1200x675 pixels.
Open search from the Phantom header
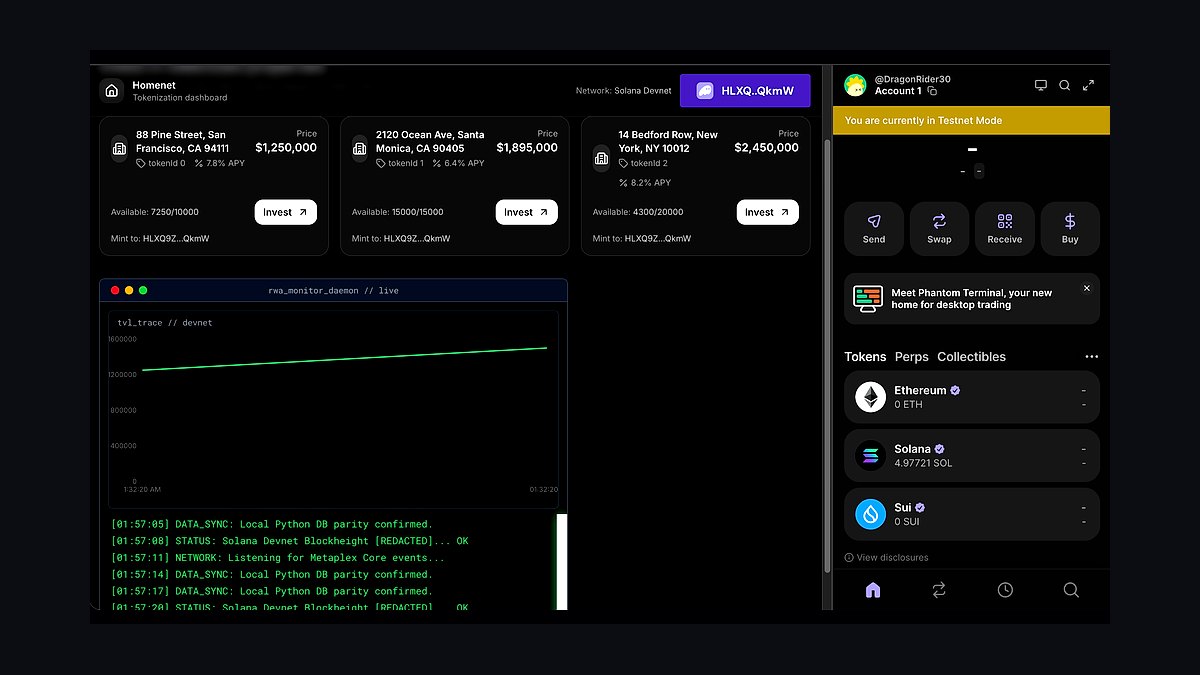coord(1065,85)
